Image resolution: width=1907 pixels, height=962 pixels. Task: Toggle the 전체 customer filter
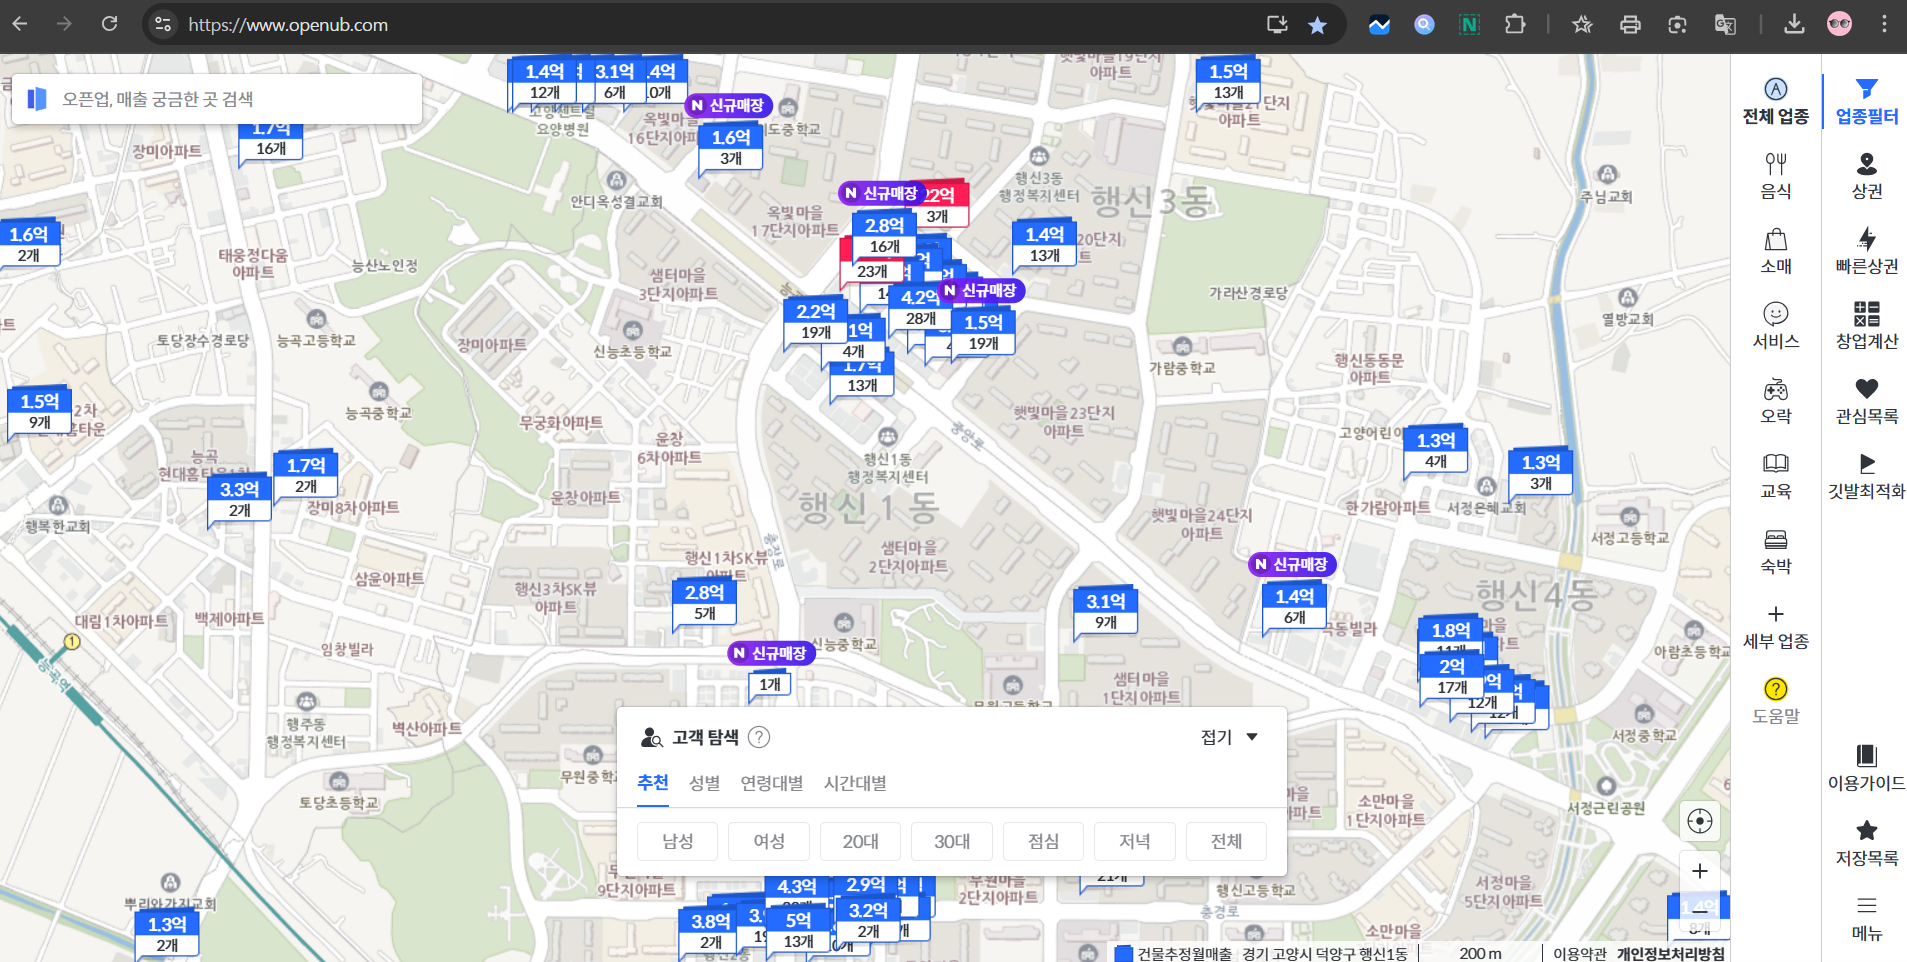click(x=1226, y=841)
